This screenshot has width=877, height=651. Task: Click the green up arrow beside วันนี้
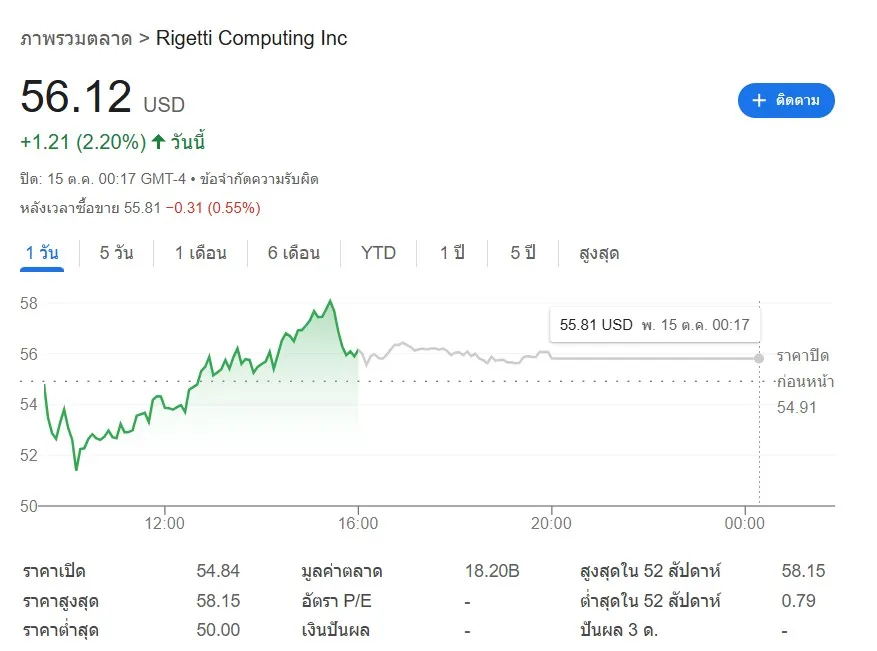[x=158, y=142]
